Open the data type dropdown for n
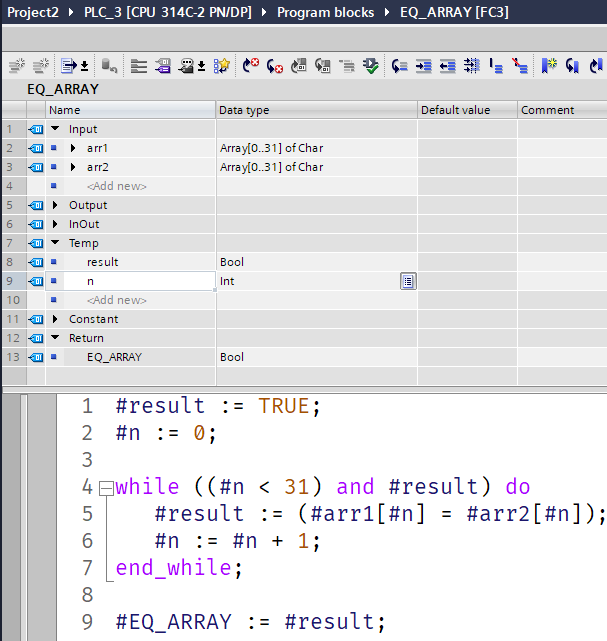 408,282
